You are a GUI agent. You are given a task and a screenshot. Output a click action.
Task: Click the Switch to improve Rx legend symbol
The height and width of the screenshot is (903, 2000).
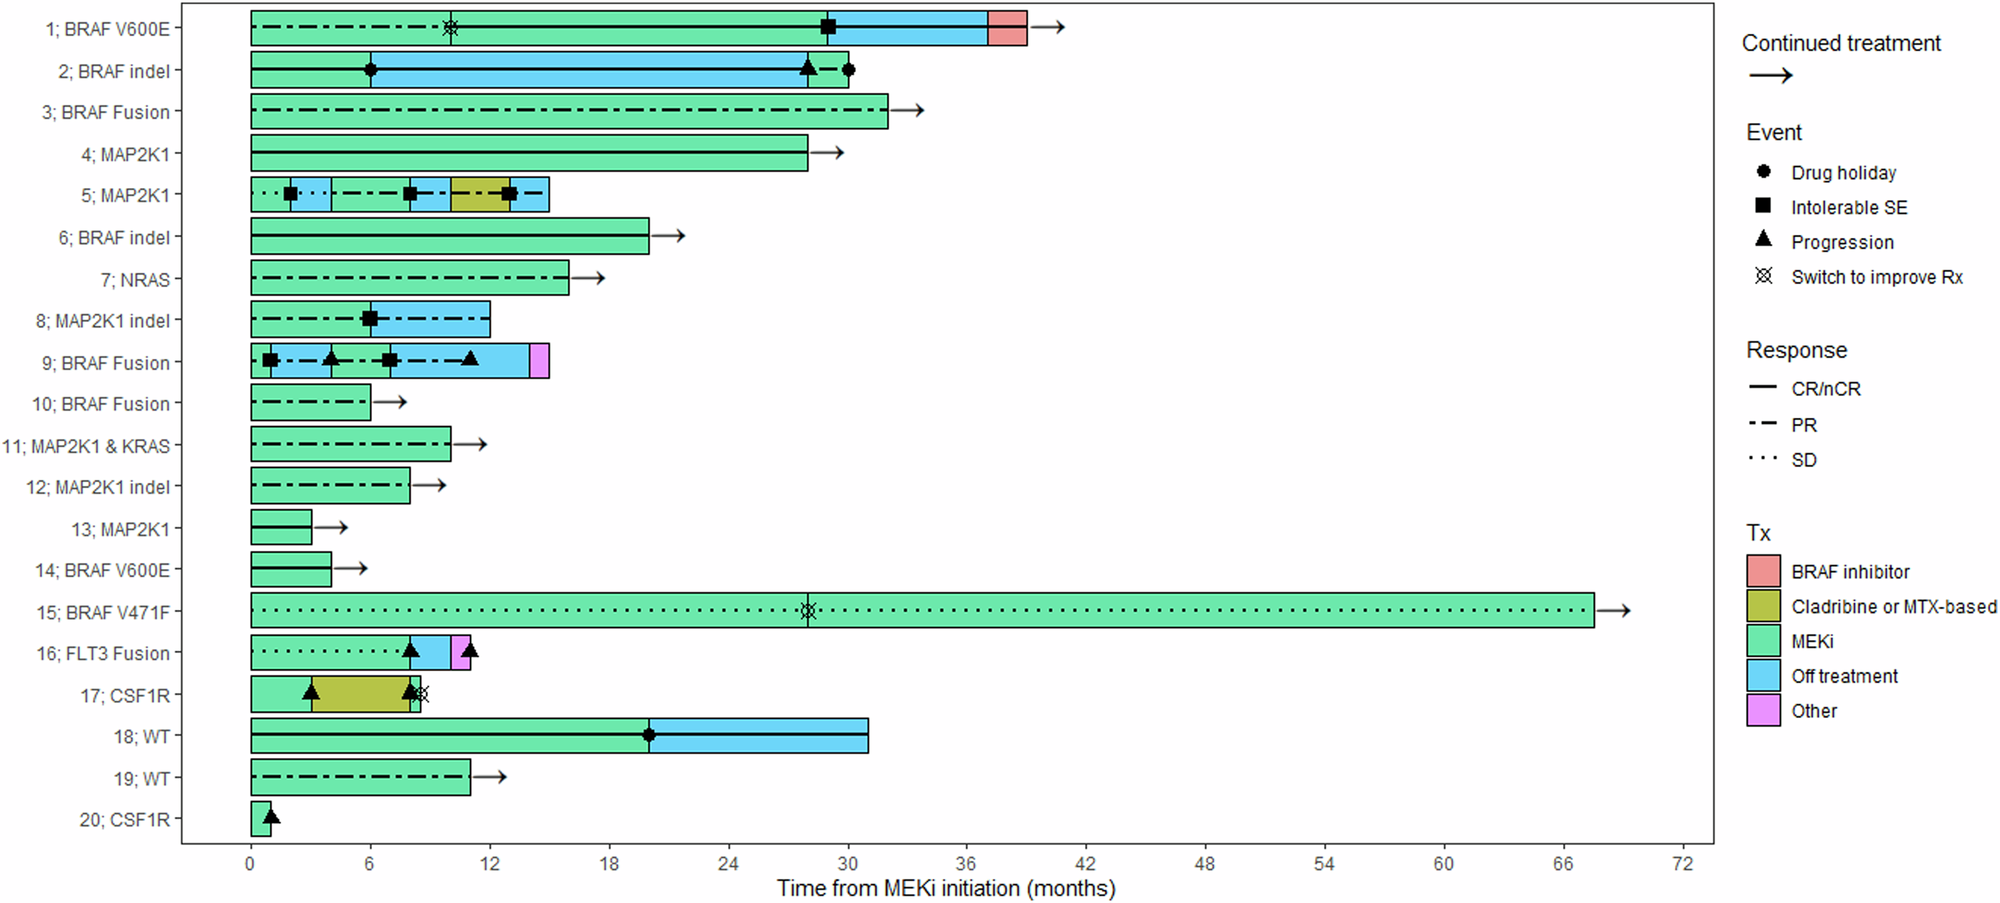pos(1763,276)
